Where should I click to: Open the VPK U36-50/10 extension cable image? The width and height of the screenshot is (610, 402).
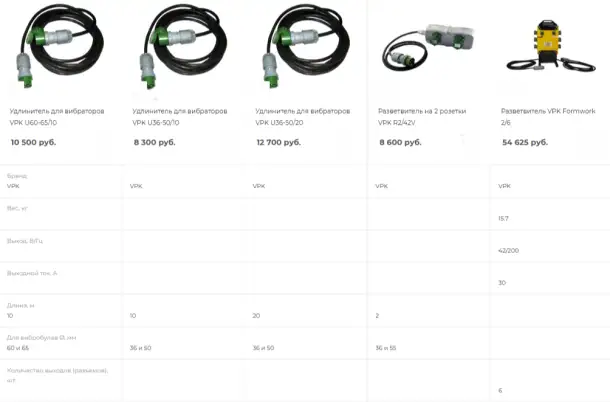[184, 46]
